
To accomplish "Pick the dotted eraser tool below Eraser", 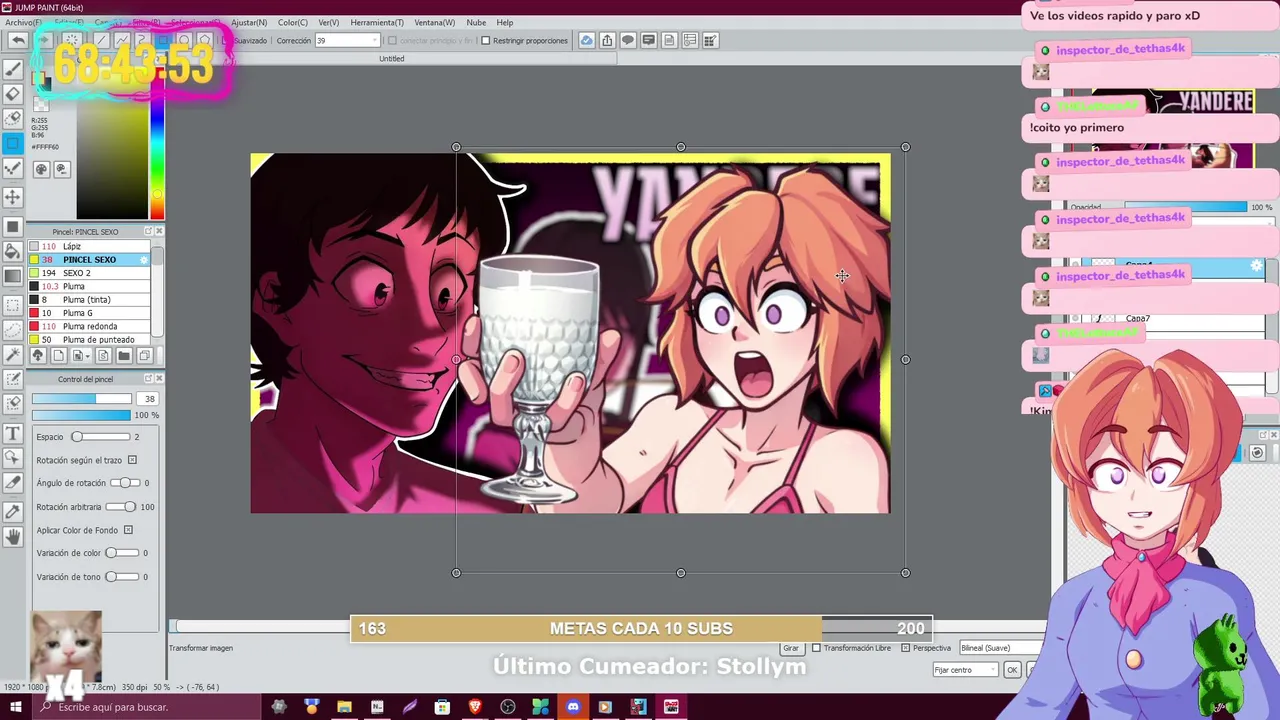I will point(13,119).
